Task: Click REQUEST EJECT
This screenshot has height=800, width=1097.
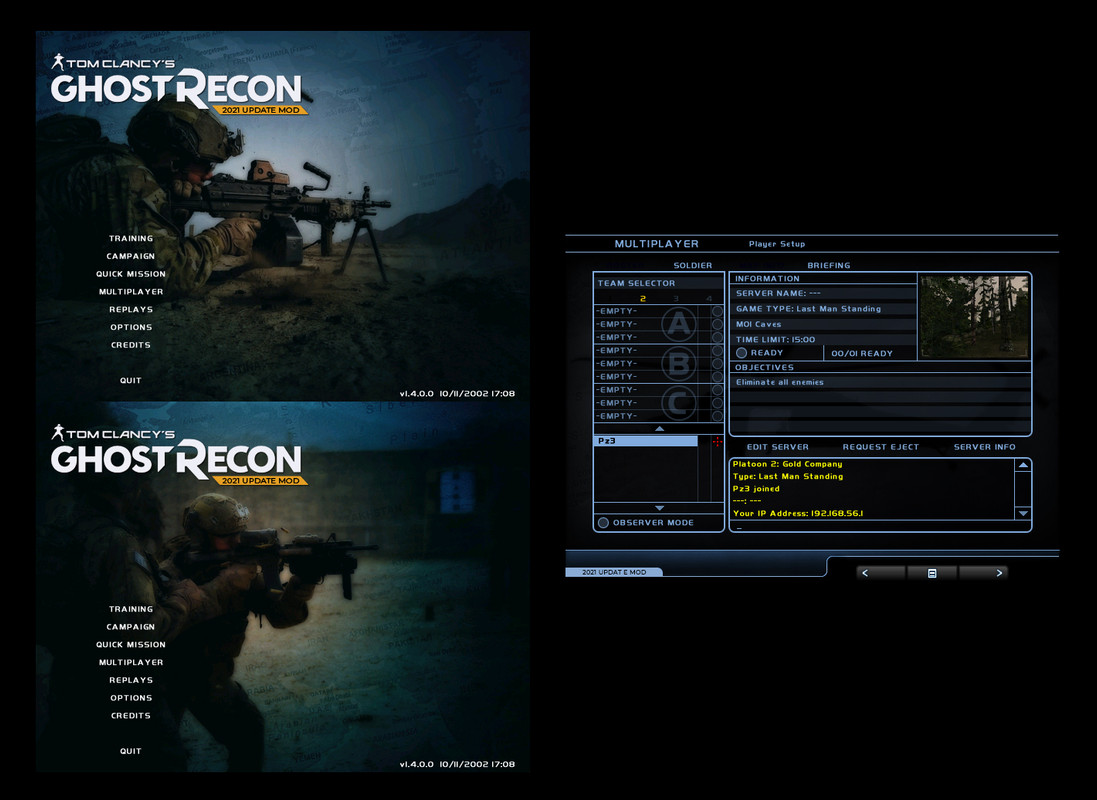Action: click(880, 447)
